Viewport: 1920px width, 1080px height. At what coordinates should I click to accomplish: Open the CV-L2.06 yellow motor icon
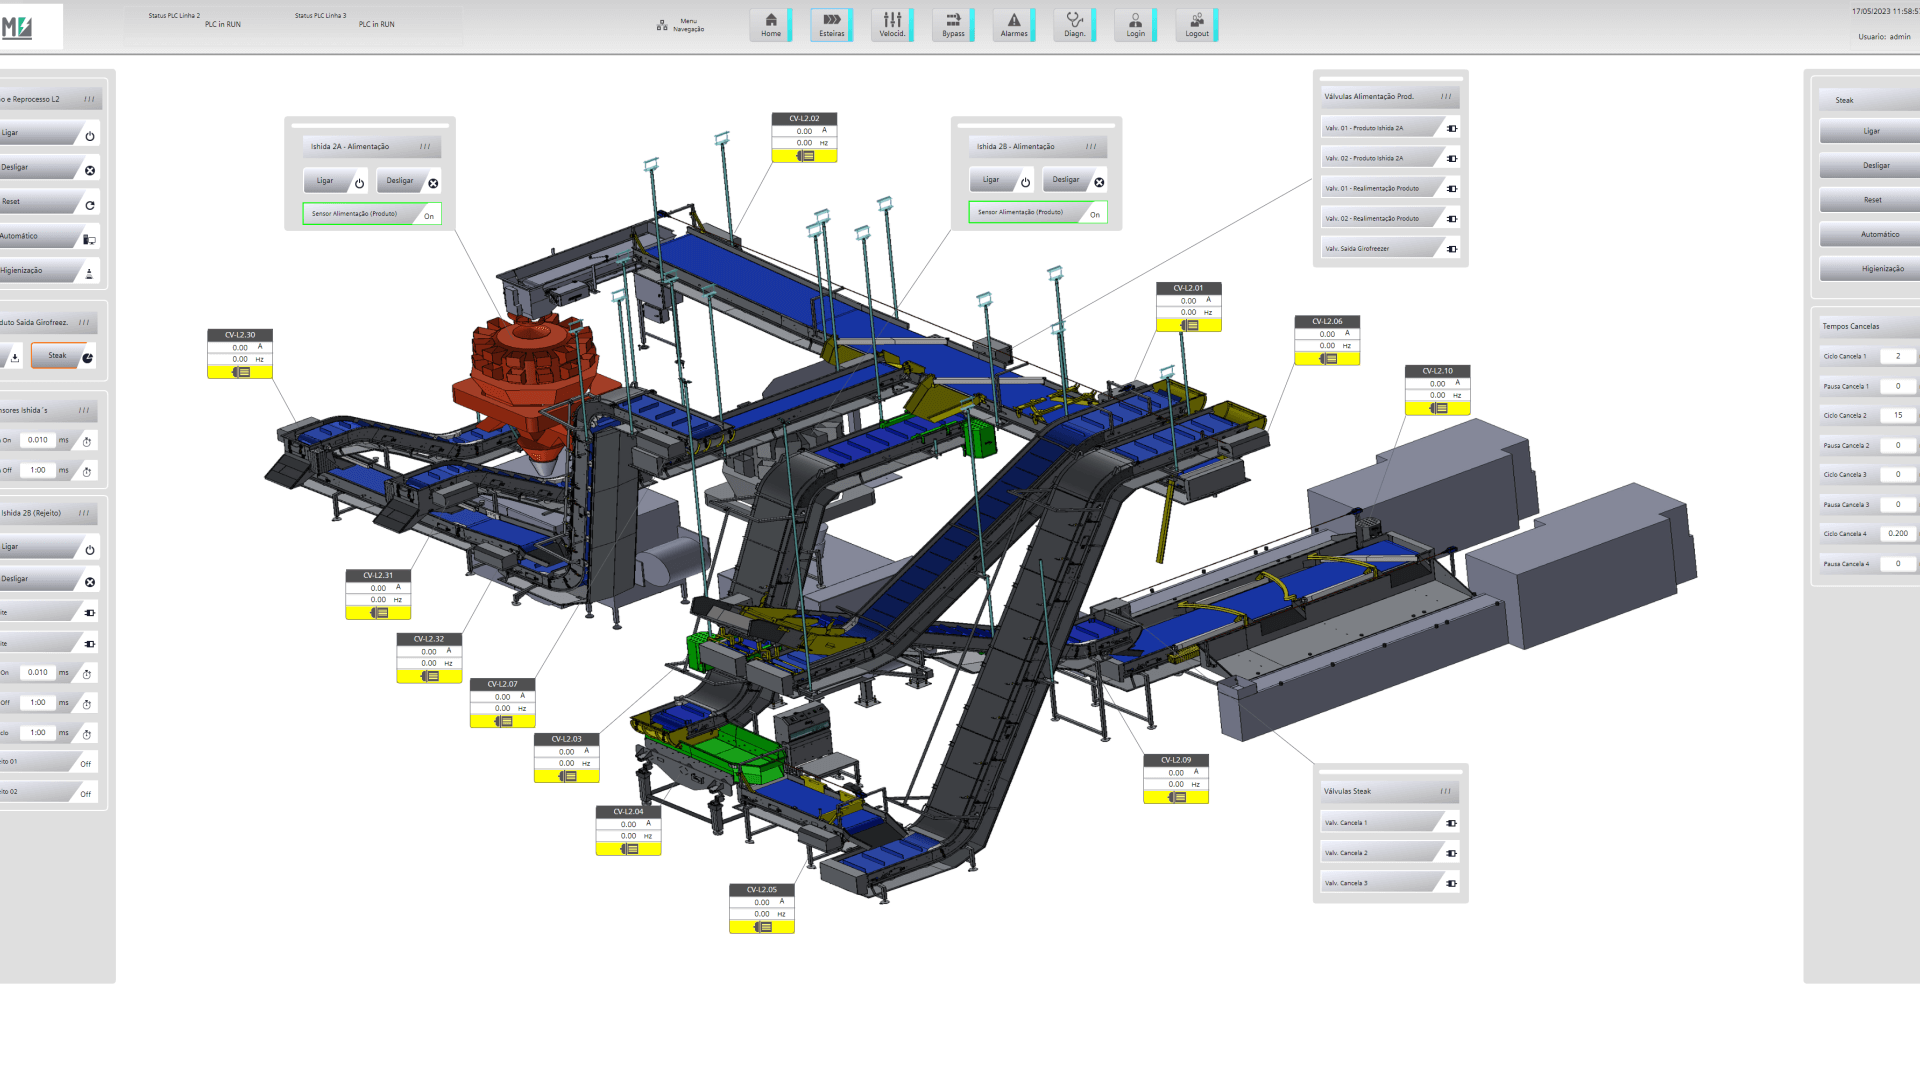(1328, 359)
